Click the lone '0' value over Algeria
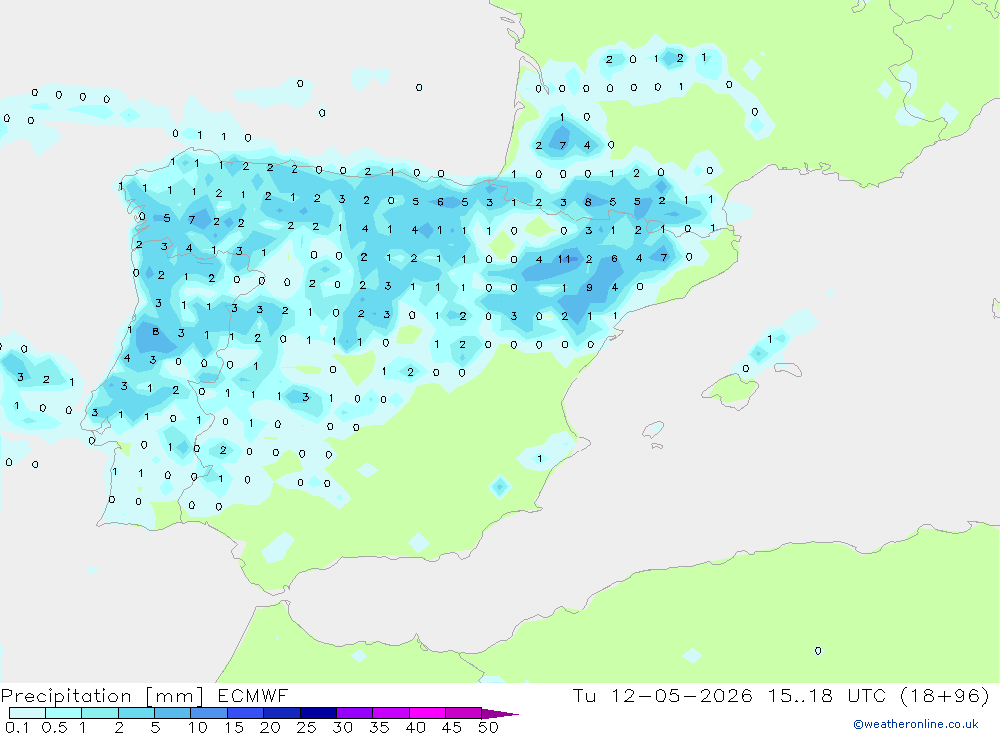The width and height of the screenshot is (1000, 733). (818, 651)
